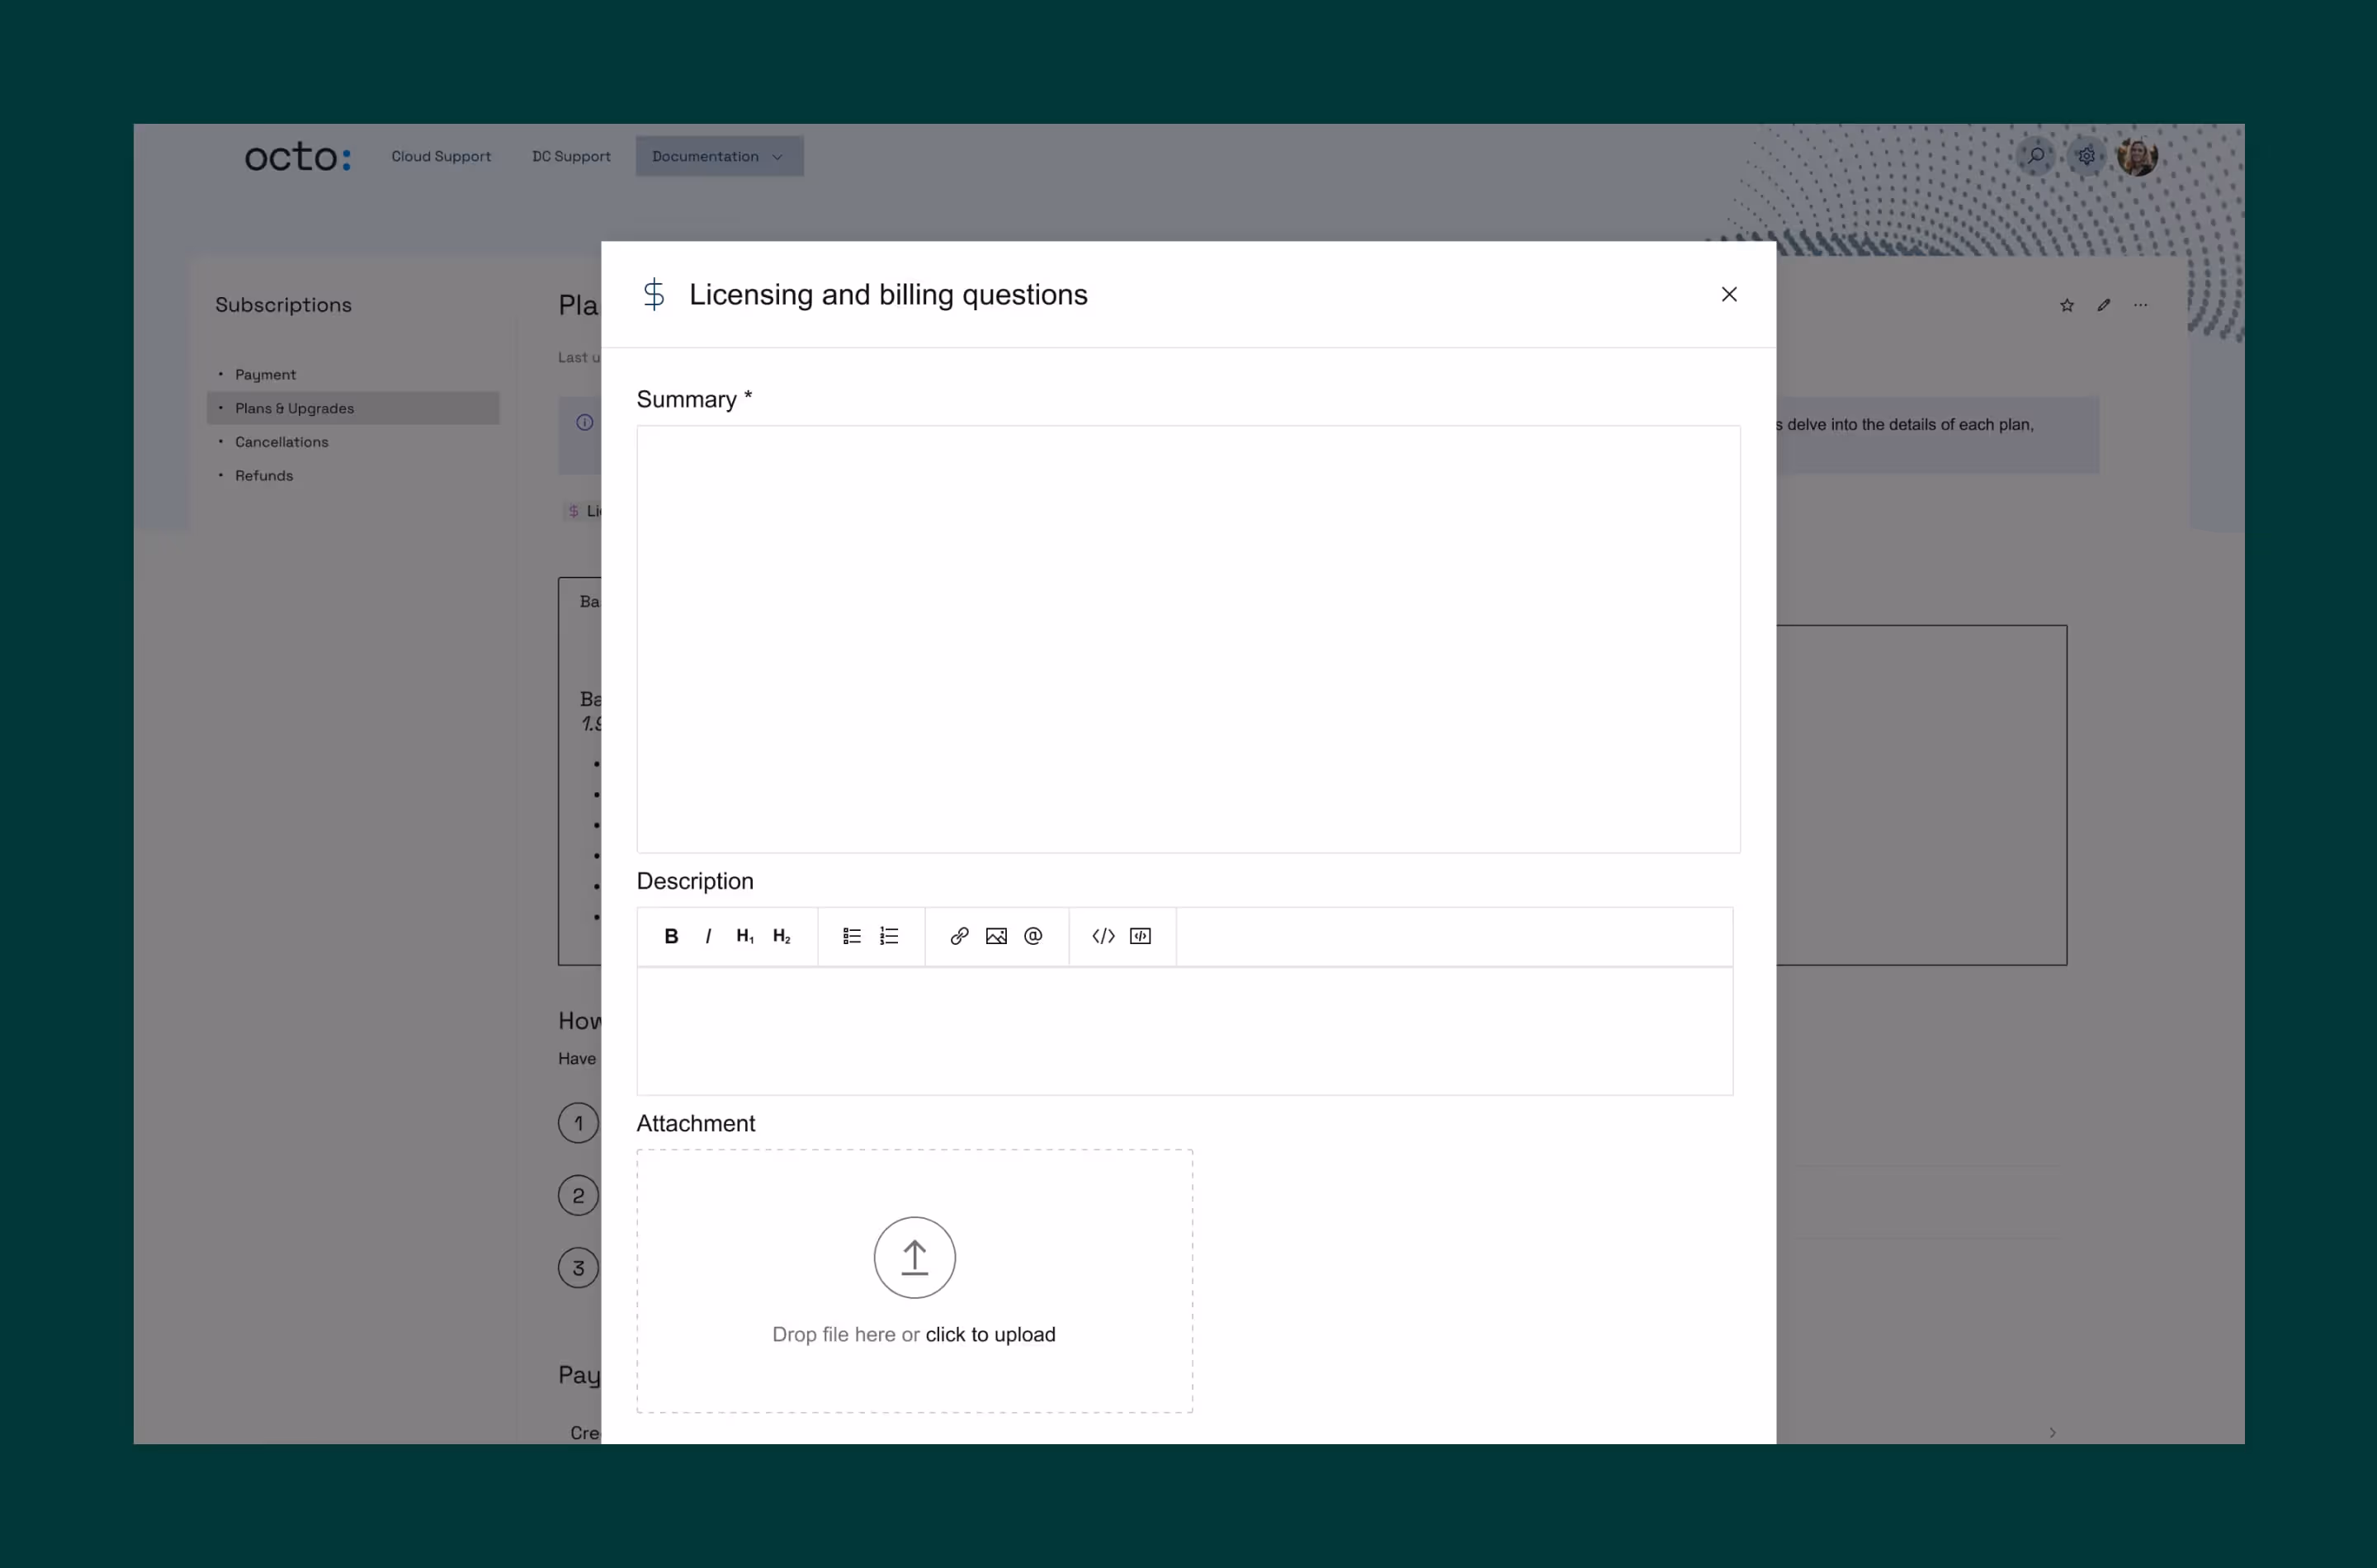This screenshot has height=1568, width=2377.
Task: Click the right chevron at page bottom
Action: 2052,1433
